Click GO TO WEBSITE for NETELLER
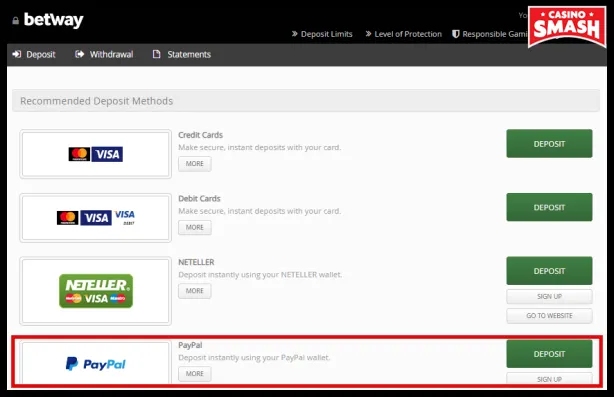614x397 pixels. 549,316
